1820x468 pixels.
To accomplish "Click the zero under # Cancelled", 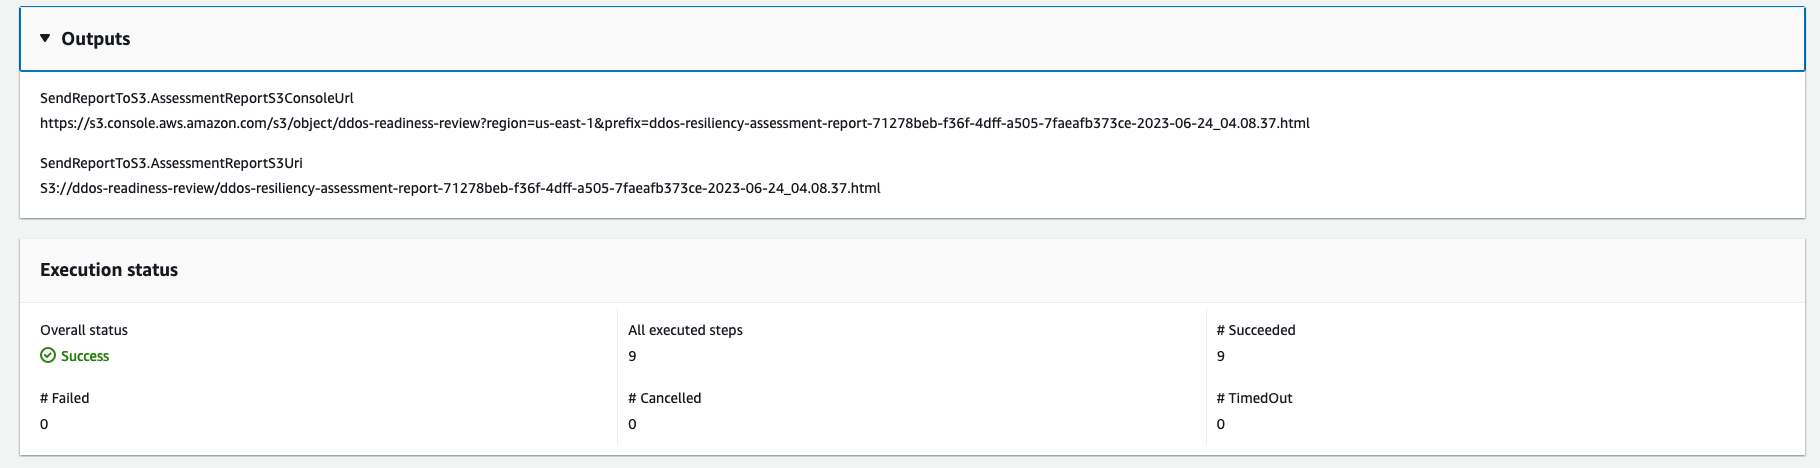I will 632,424.
